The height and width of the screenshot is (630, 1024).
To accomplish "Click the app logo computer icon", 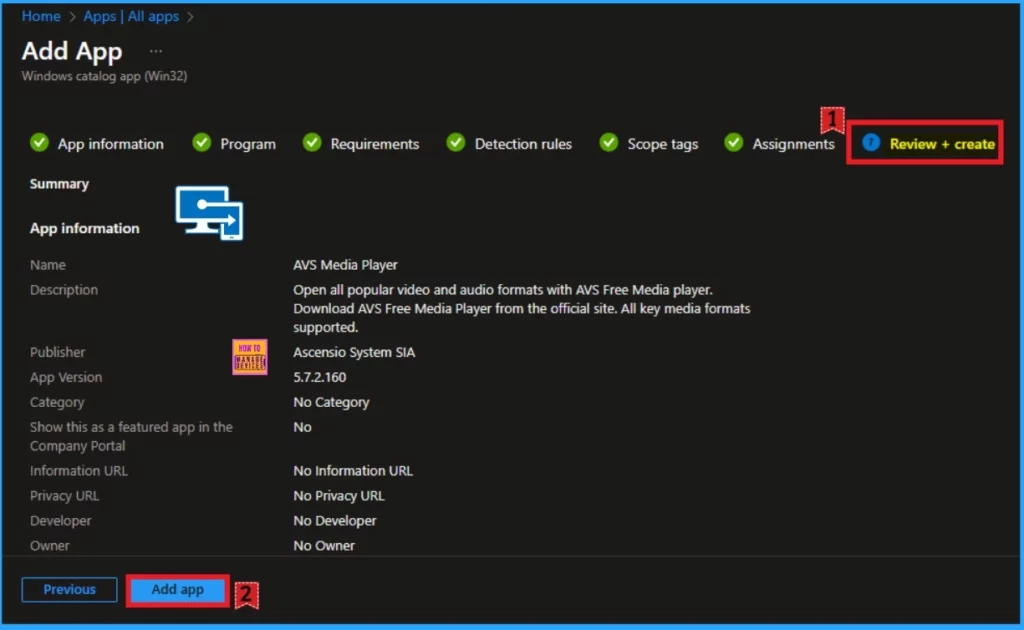I will (209, 213).
